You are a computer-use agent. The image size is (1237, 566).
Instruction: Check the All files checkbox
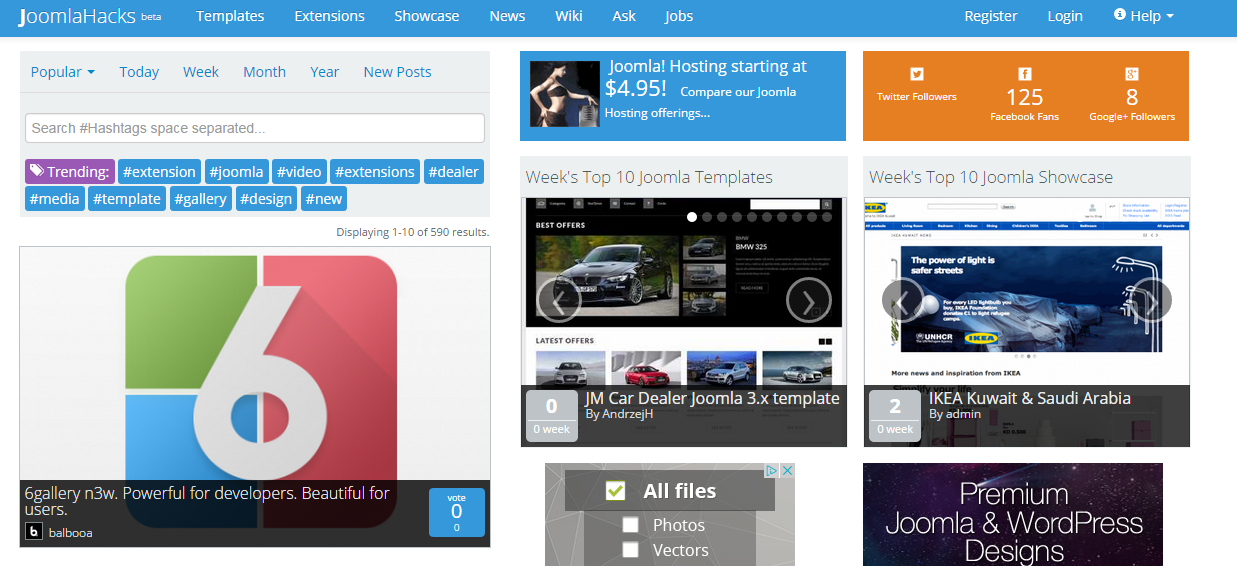(615, 491)
